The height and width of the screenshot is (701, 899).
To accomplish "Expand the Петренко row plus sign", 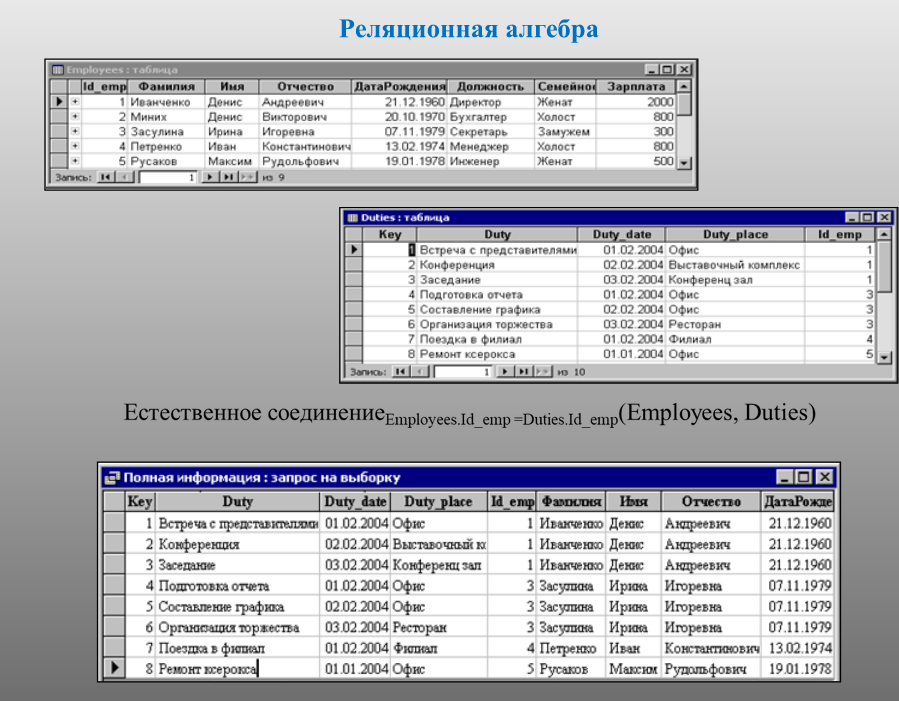I will click(75, 146).
